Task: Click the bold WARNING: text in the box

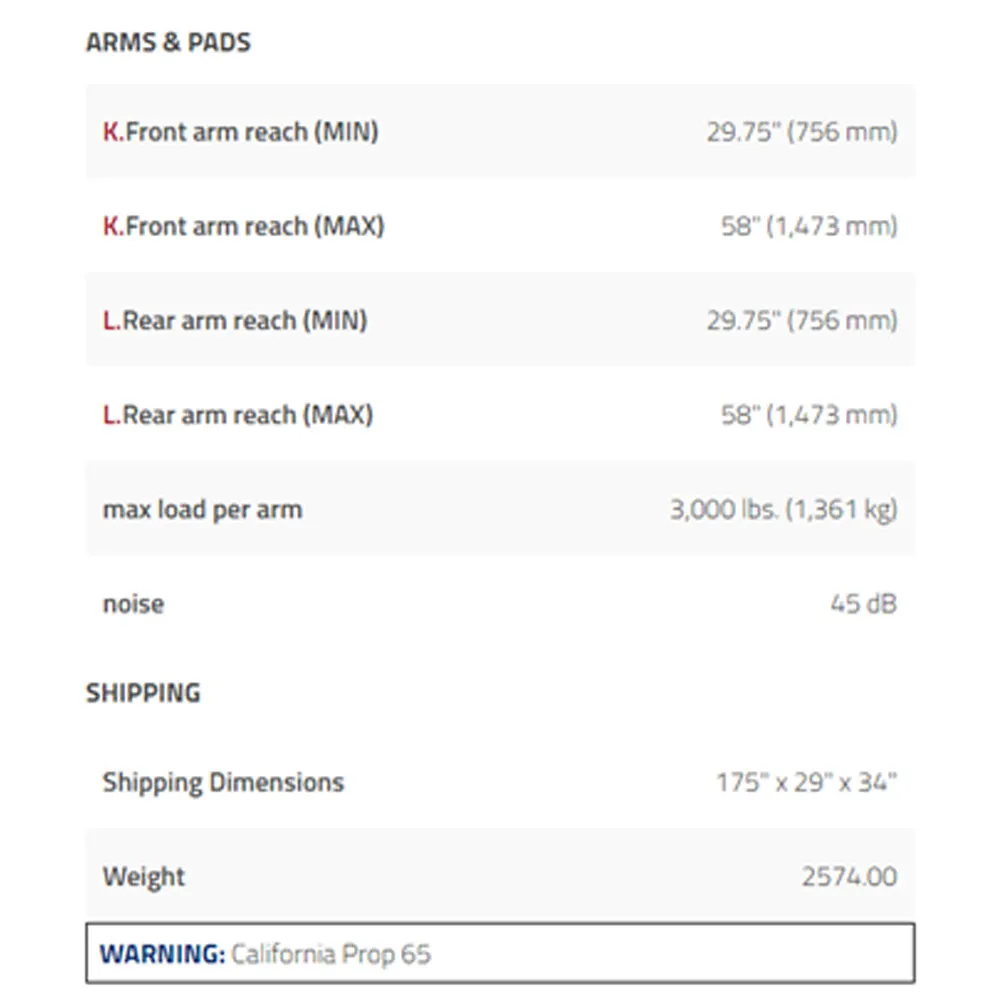Action: pos(163,955)
